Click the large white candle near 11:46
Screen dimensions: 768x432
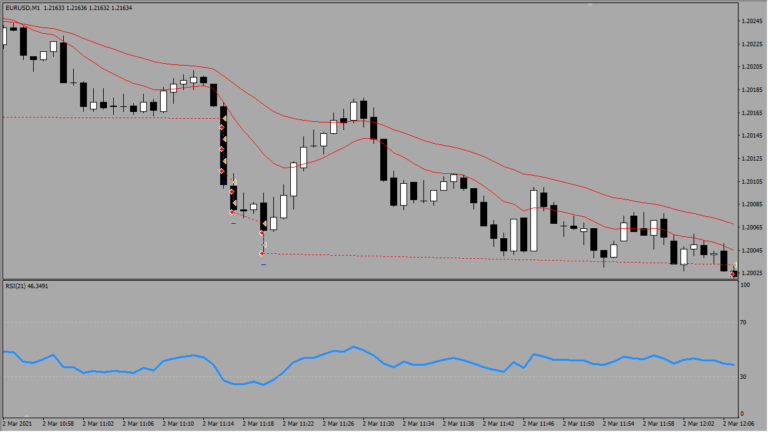[x=533, y=220]
